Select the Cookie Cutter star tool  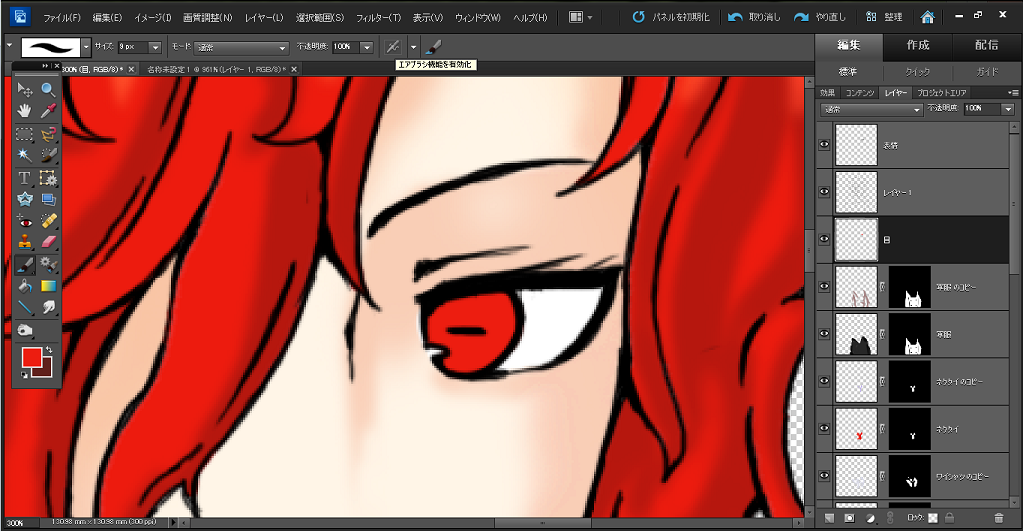point(25,199)
